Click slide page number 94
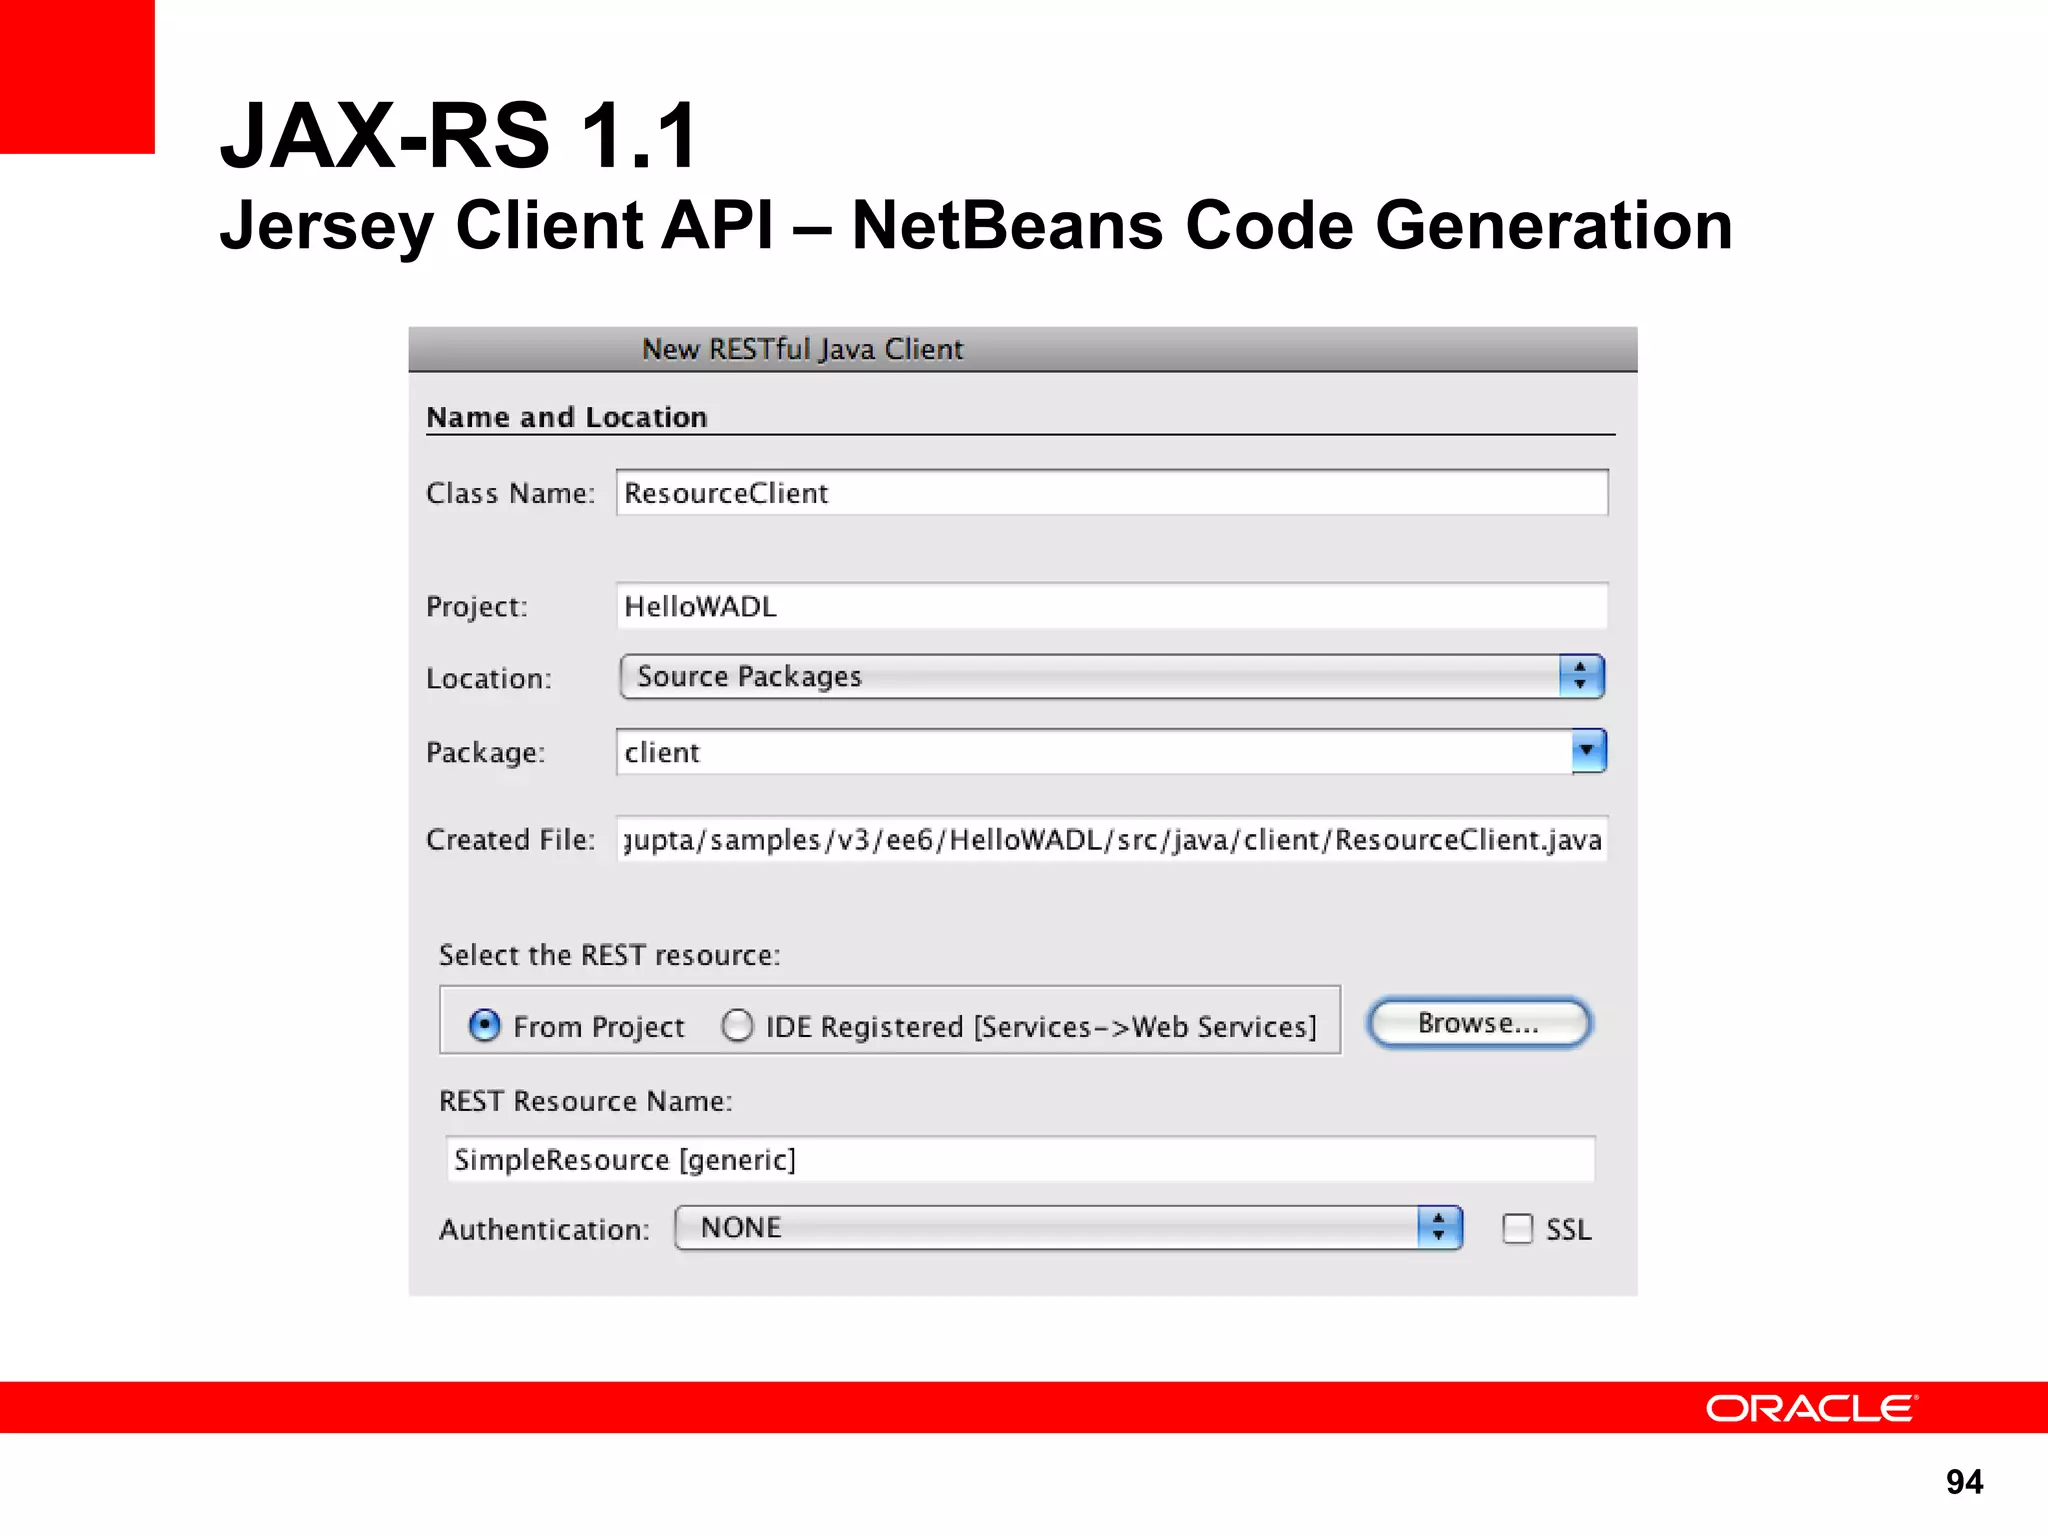Viewport: 2048px width, 1536px height. (x=1964, y=1481)
